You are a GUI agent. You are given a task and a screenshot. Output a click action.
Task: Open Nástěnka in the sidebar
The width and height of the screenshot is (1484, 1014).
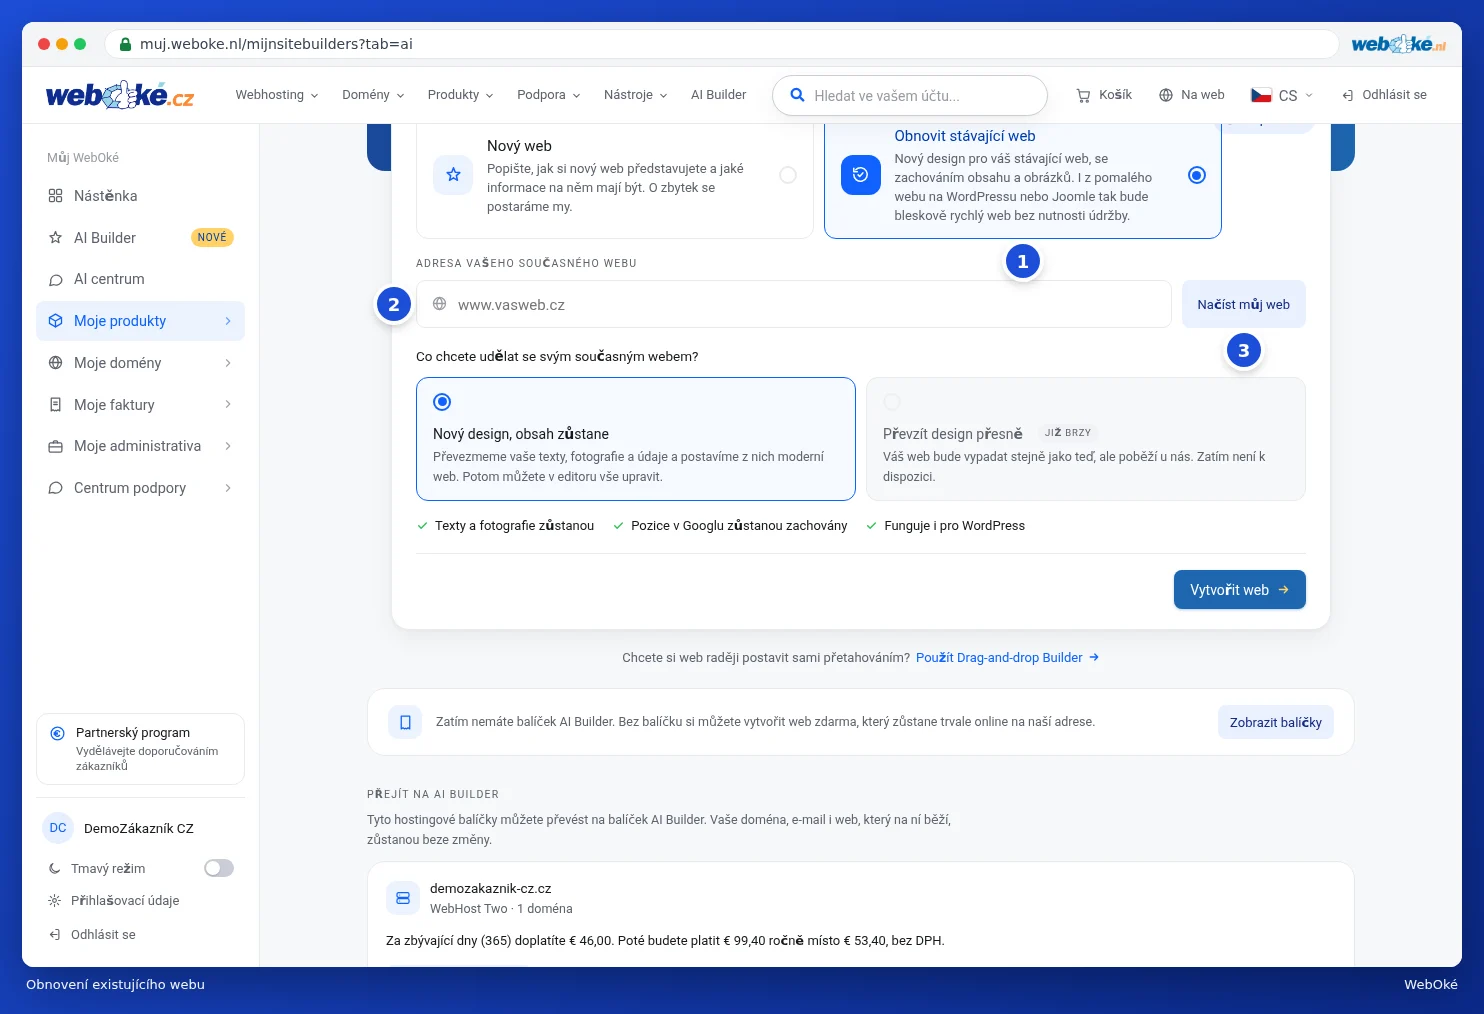(x=140, y=196)
